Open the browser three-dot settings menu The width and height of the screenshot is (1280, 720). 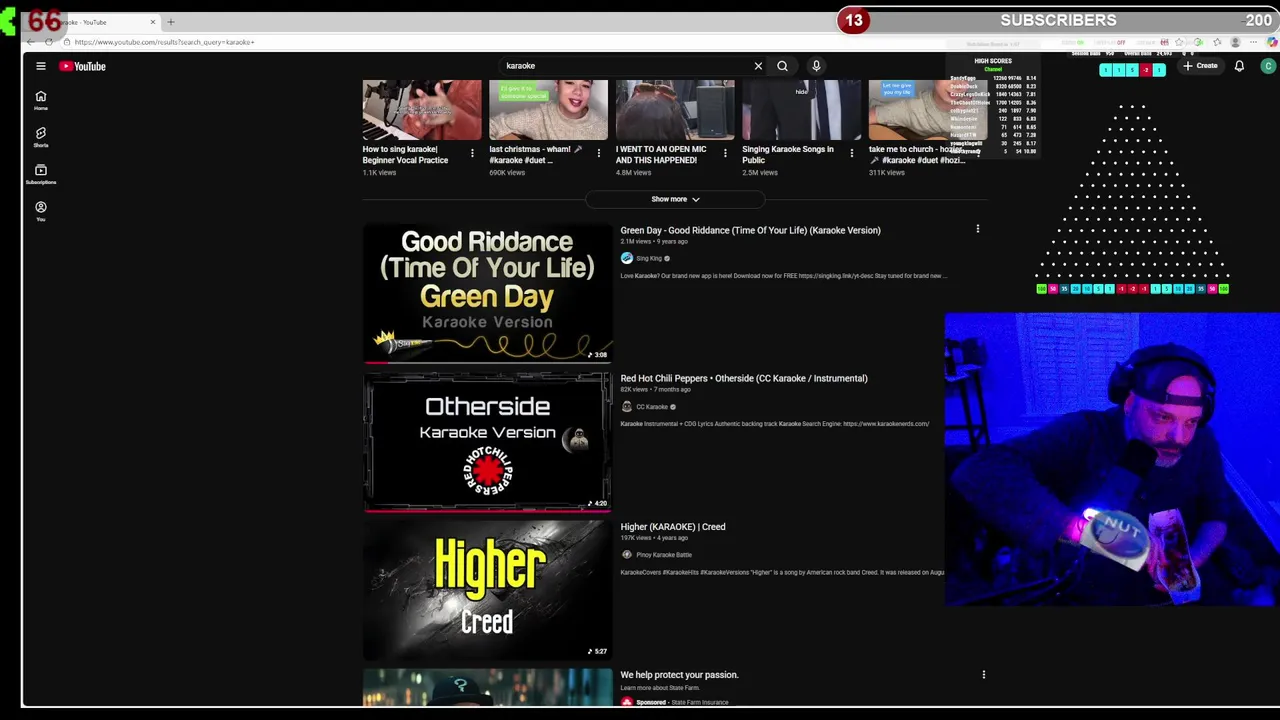point(1254,42)
